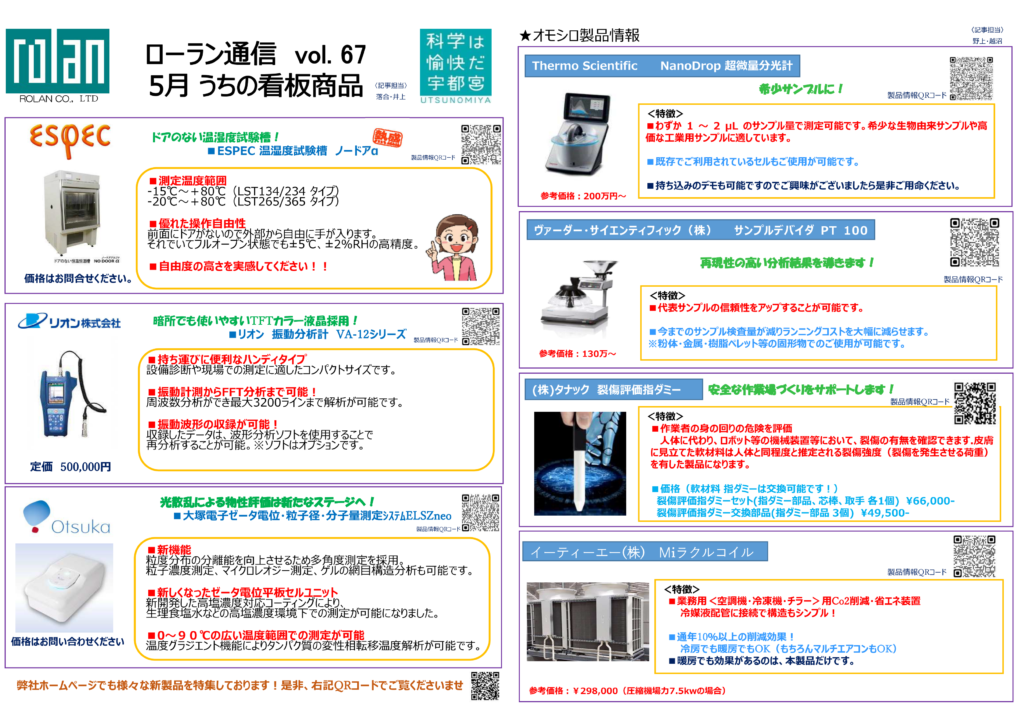Click the homepage QR code at page bottom
The width and height of the screenshot is (1024, 724).
pos(485,685)
